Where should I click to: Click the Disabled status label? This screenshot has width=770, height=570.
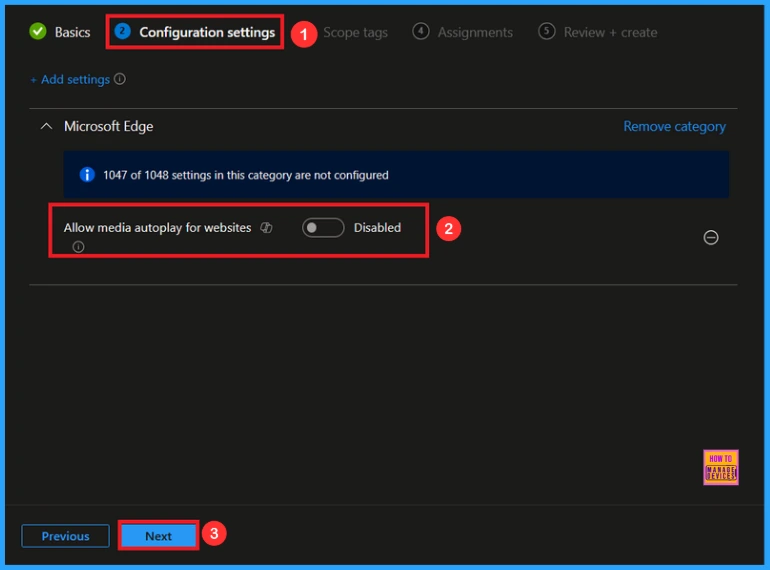pos(377,228)
